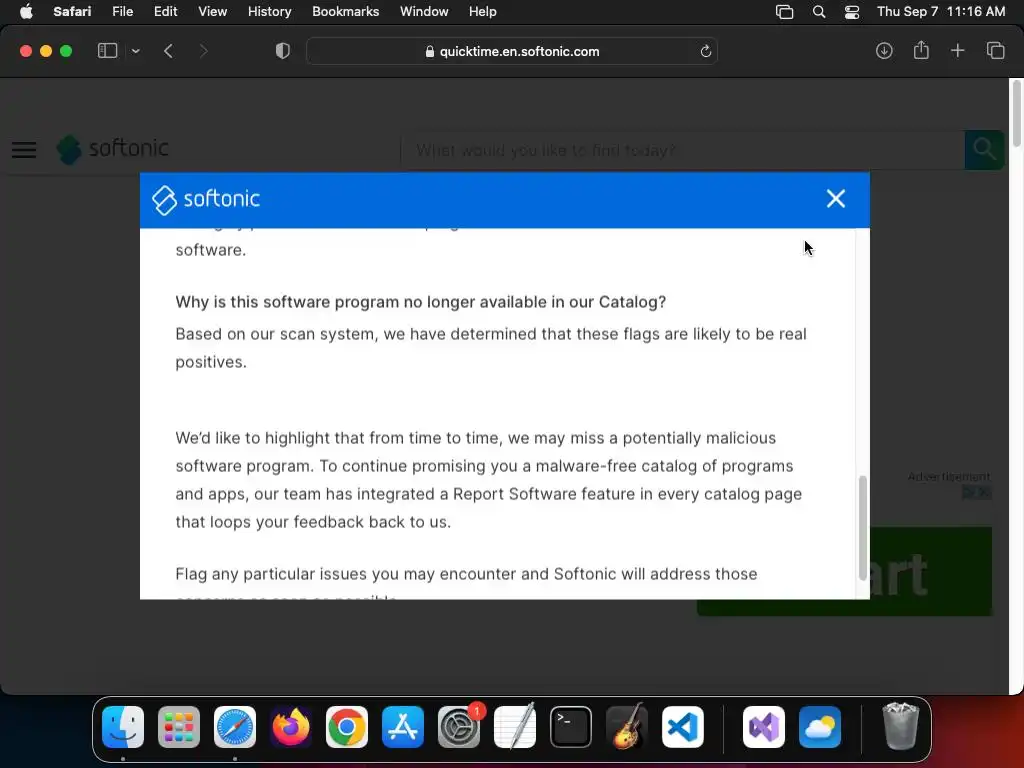The width and height of the screenshot is (1024, 768).
Task: Go back to the previous page
Action: [x=168, y=51]
